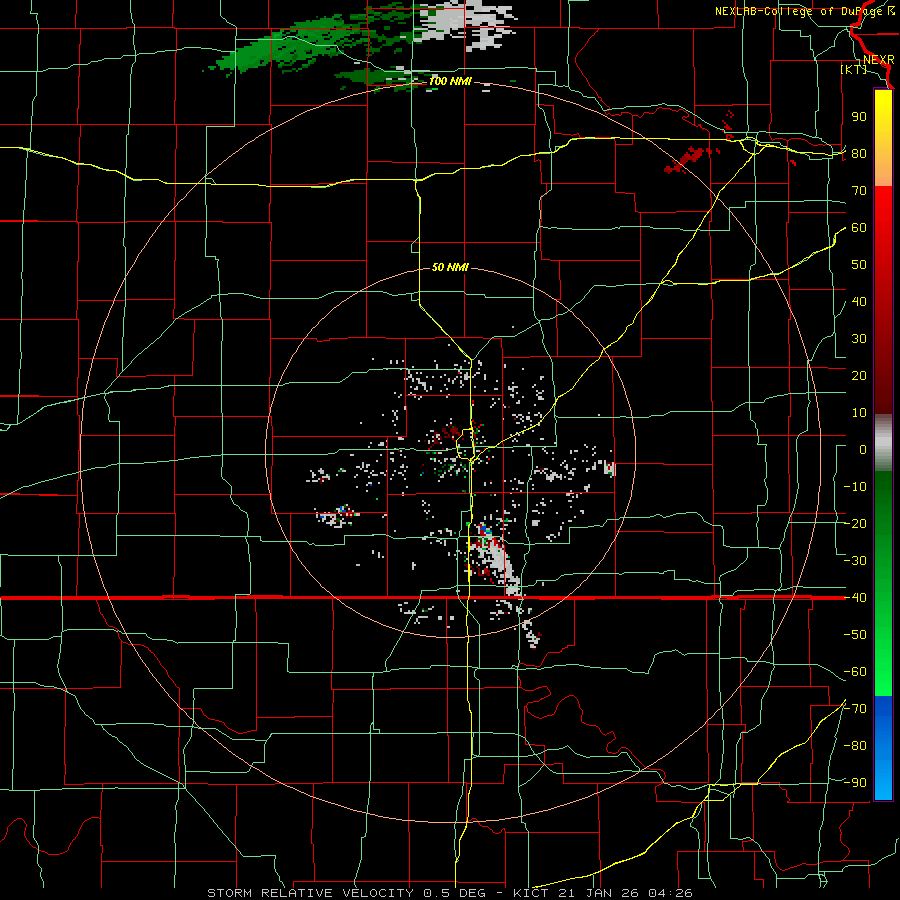Select the -50 value on velocity scale
The height and width of the screenshot is (900, 900).
(855, 635)
